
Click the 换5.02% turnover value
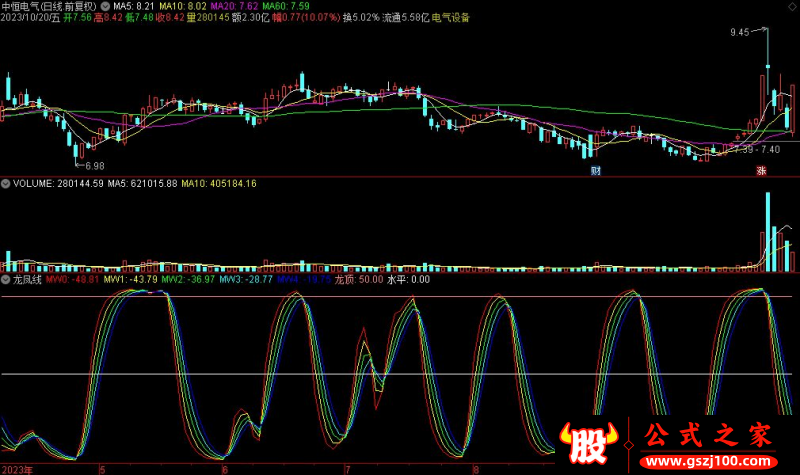[361, 18]
